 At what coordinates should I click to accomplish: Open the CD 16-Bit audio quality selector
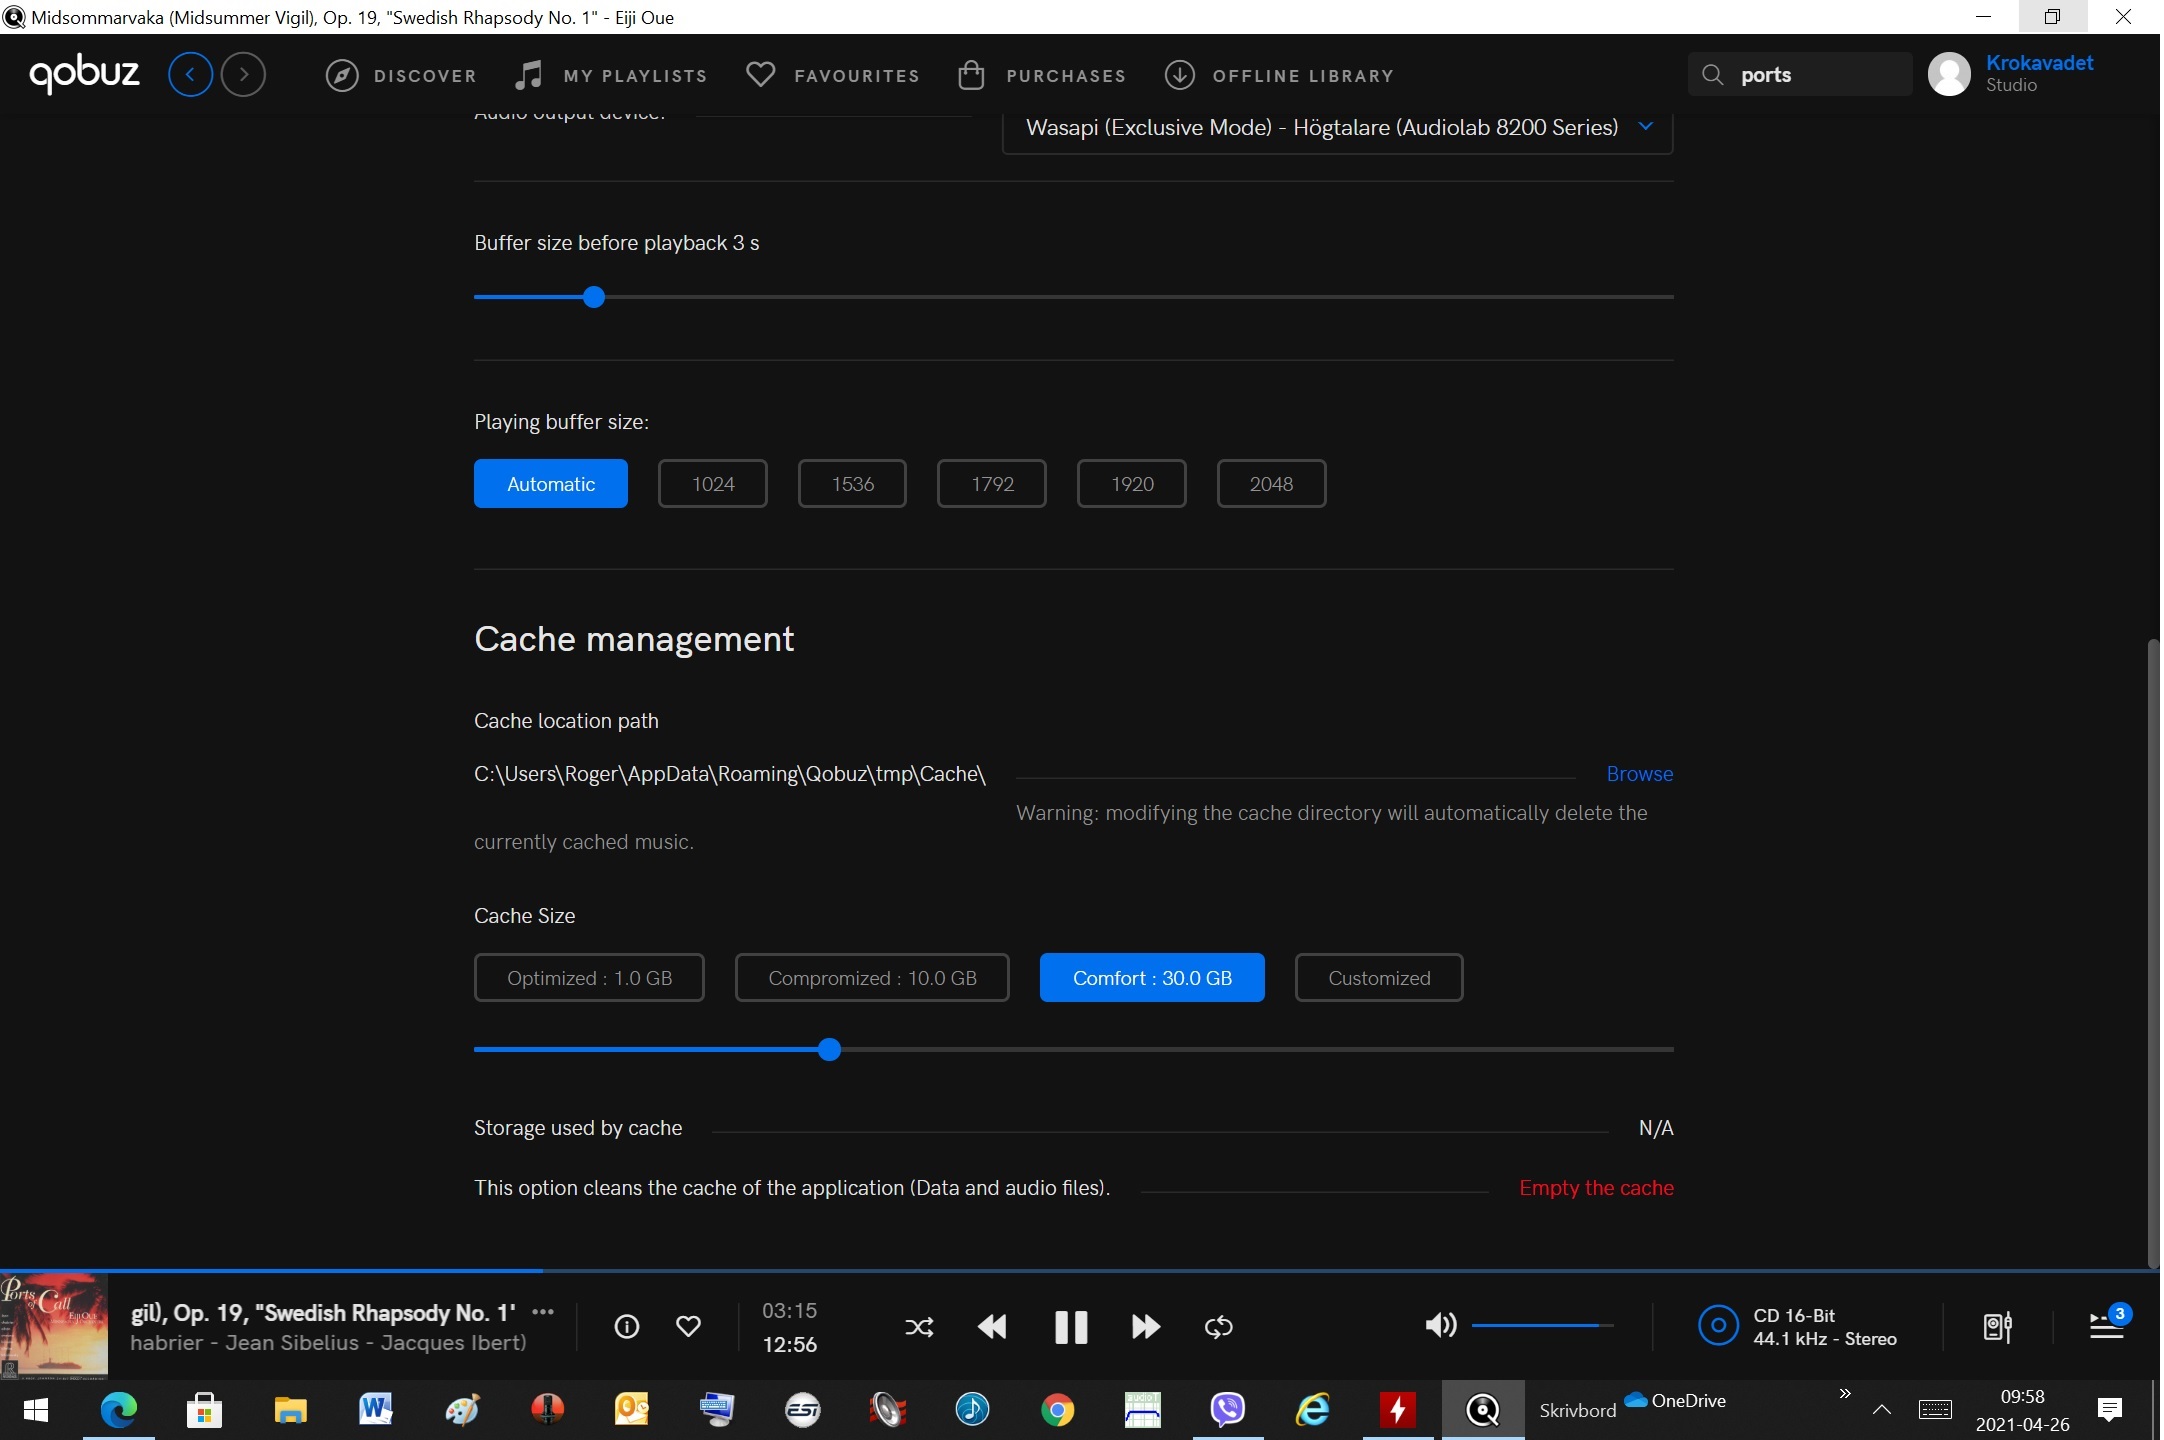(x=1798, y=1327)
